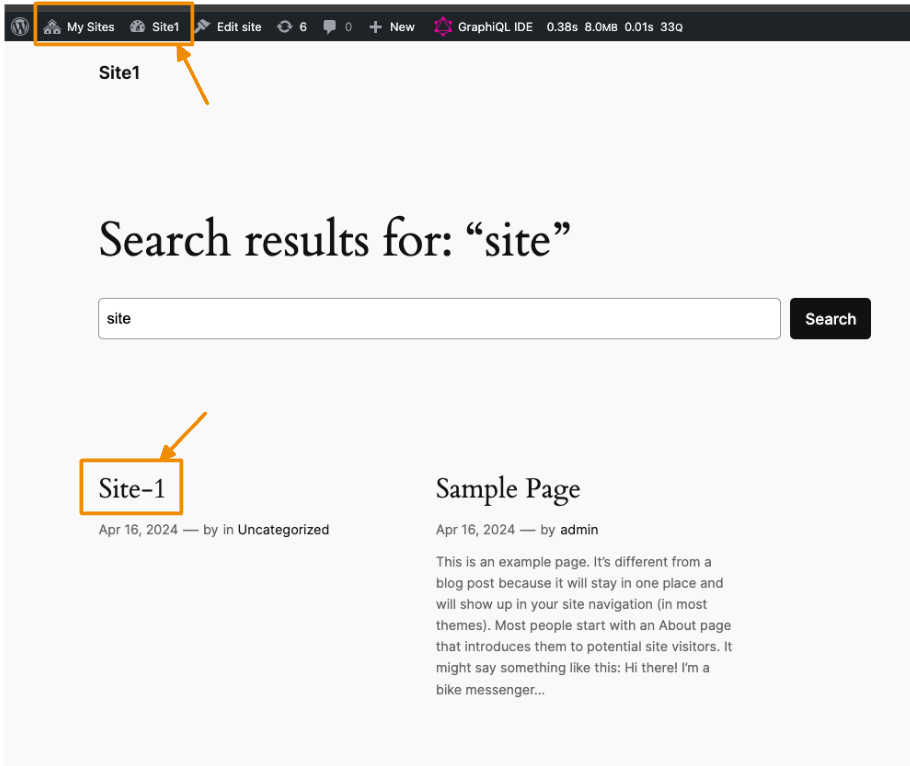Click the Site1 site icon
The image size is (910, 766).
tap(138, 26)
